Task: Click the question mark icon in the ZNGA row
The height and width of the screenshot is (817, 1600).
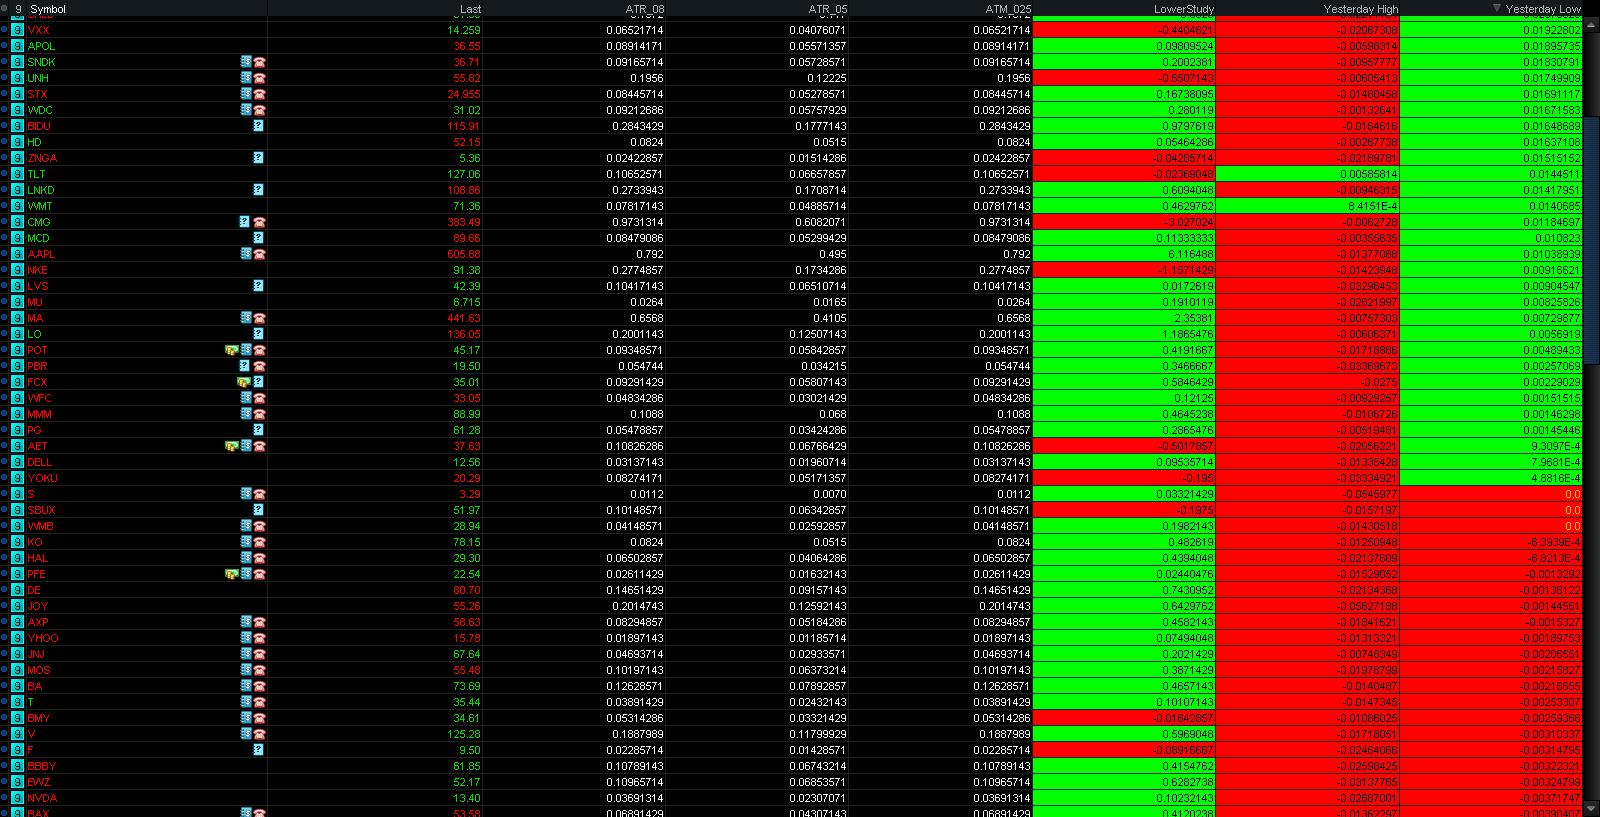Action: click(x=259, y=158)
